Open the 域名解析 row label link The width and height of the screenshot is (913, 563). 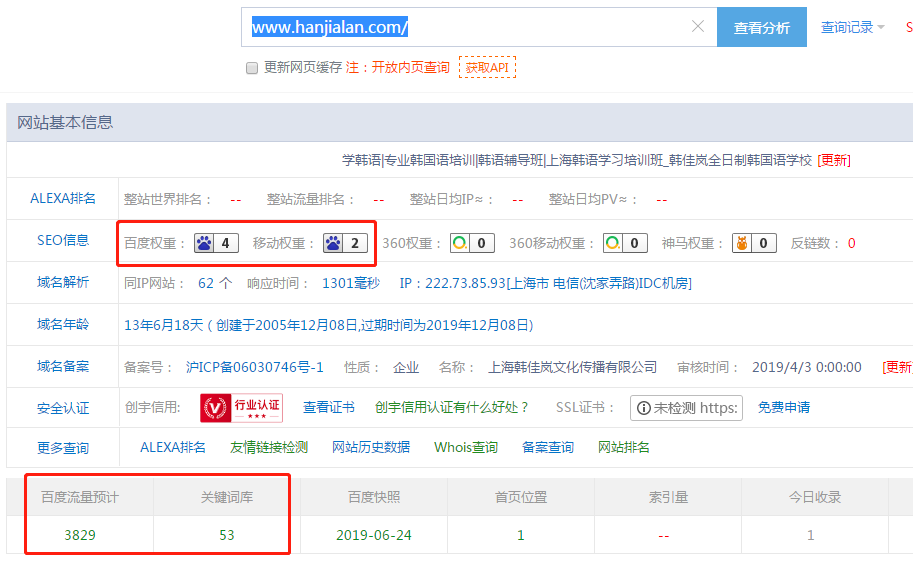pyautogui.click(x=63, y=282)
